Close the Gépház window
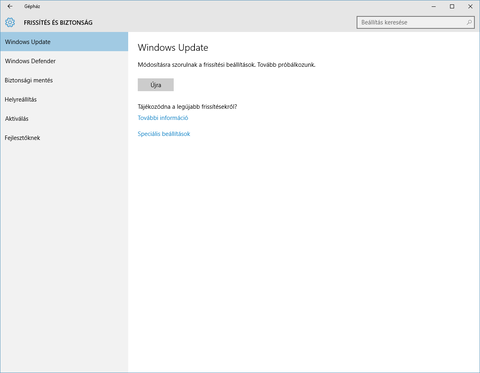480x373 pixels. tap(470, 6)
